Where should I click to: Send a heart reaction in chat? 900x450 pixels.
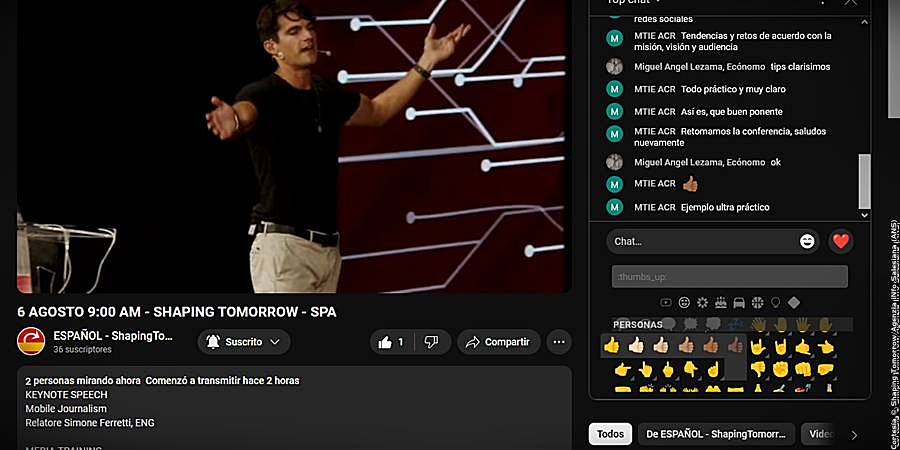(841, 242)
